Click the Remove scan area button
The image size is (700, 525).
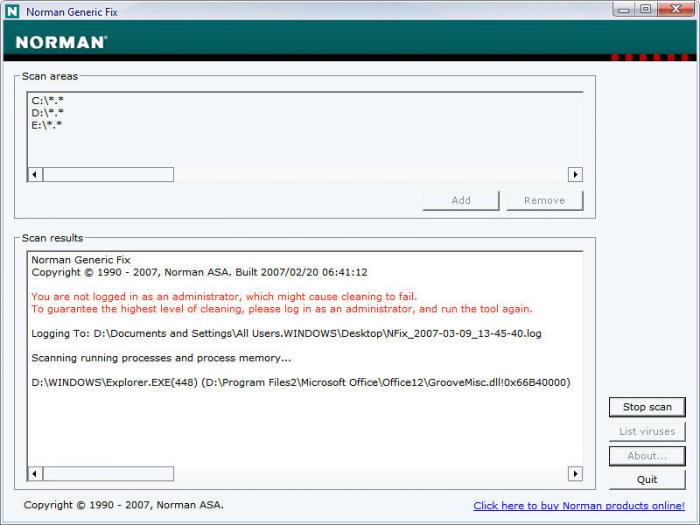(x=545, y=200)
